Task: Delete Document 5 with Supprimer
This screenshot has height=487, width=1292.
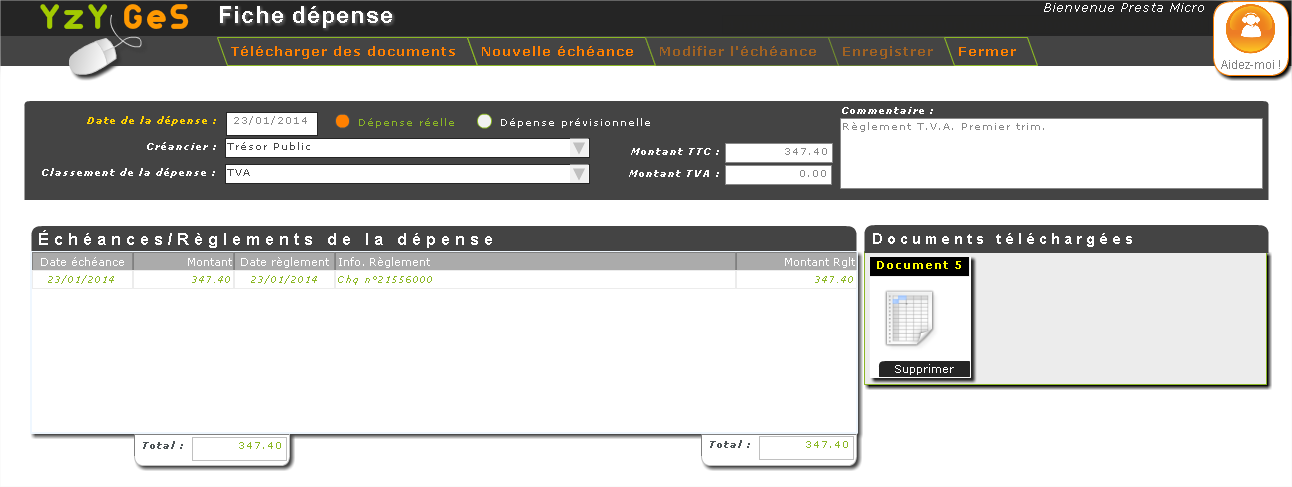Action: click(x=924, y=369)
